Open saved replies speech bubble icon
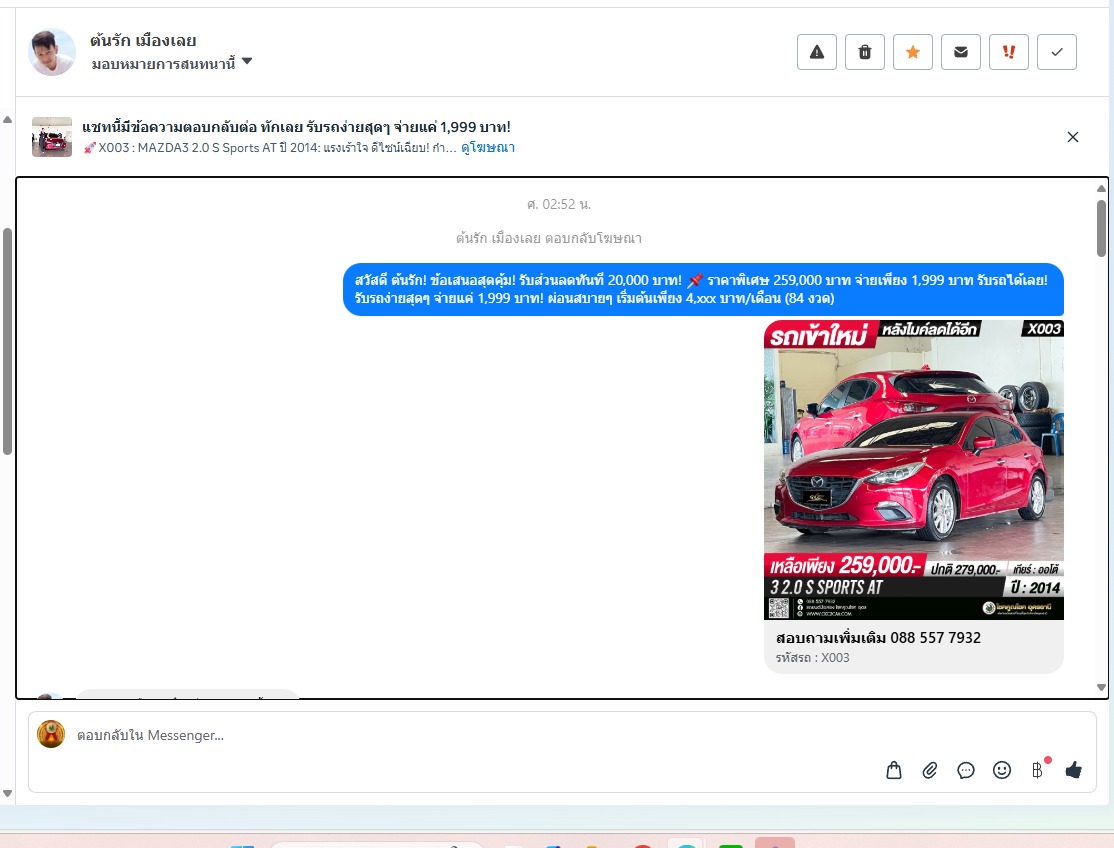This screenshot has height=848, width=1114. pyautogui.click(x=966, y=770)
